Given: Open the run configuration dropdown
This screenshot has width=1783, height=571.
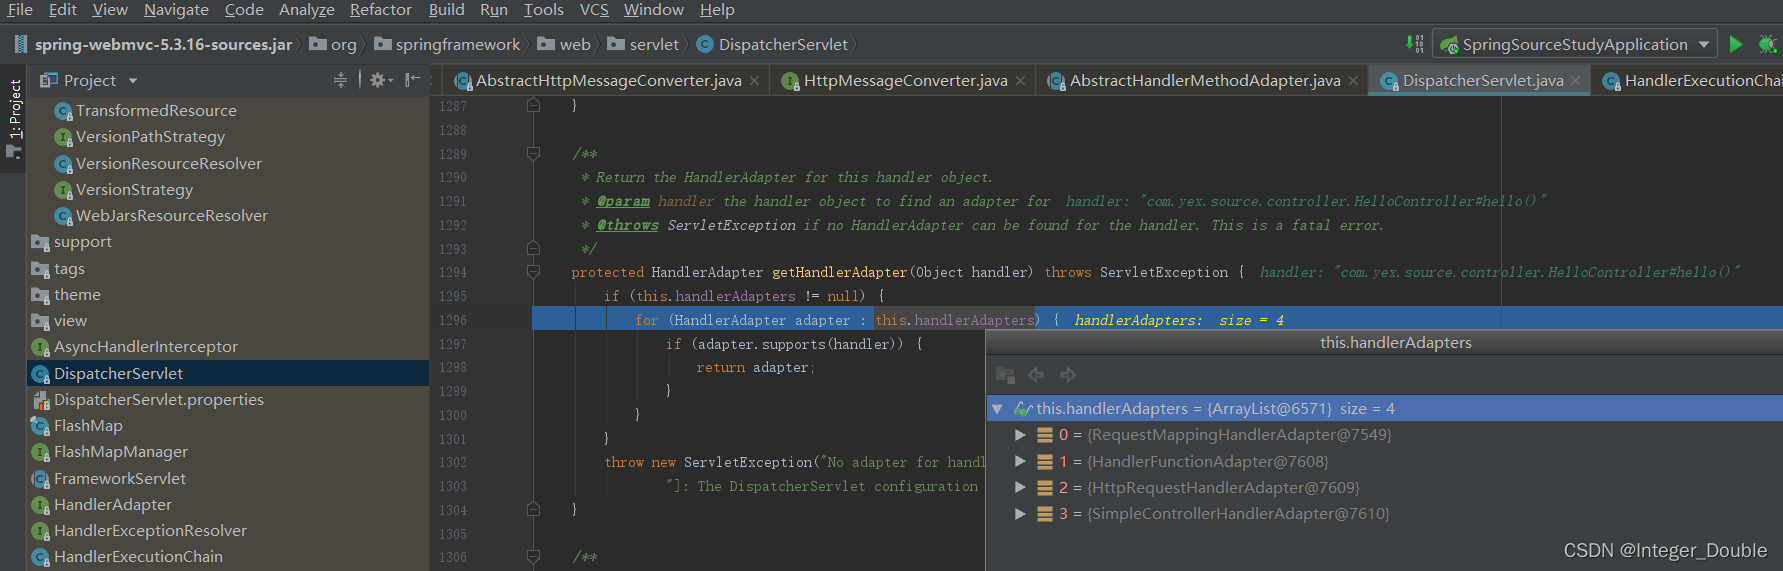Looking at the screenshot, I should point(1703,44).
